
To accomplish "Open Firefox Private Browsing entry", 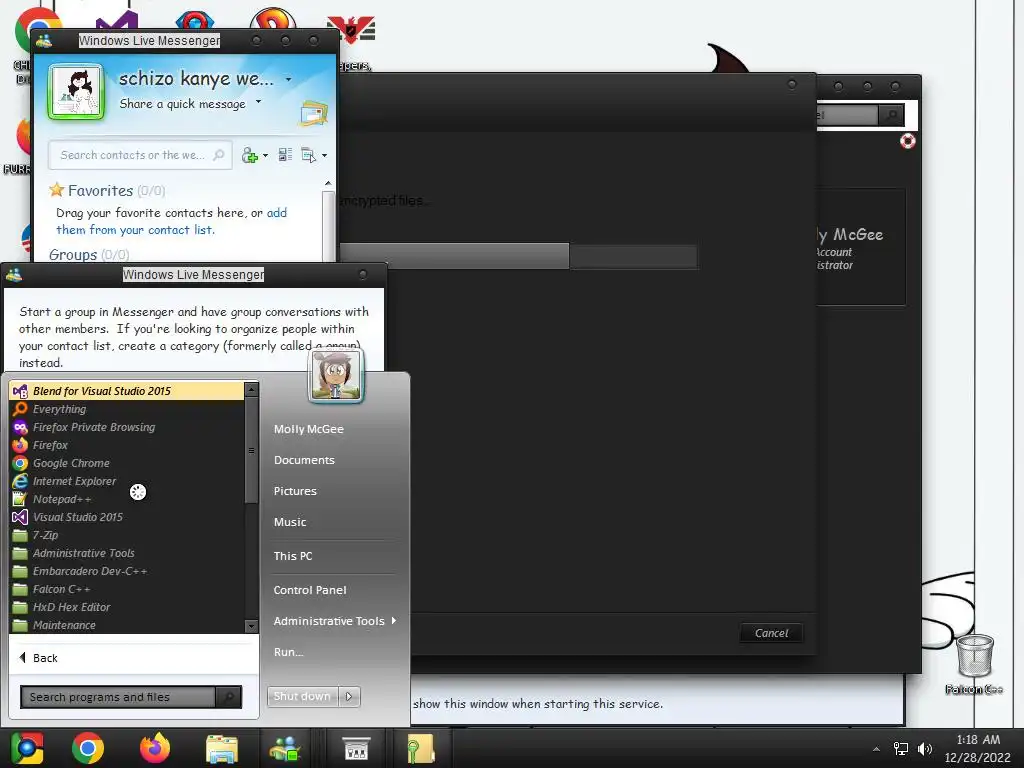I will point(127,427).
